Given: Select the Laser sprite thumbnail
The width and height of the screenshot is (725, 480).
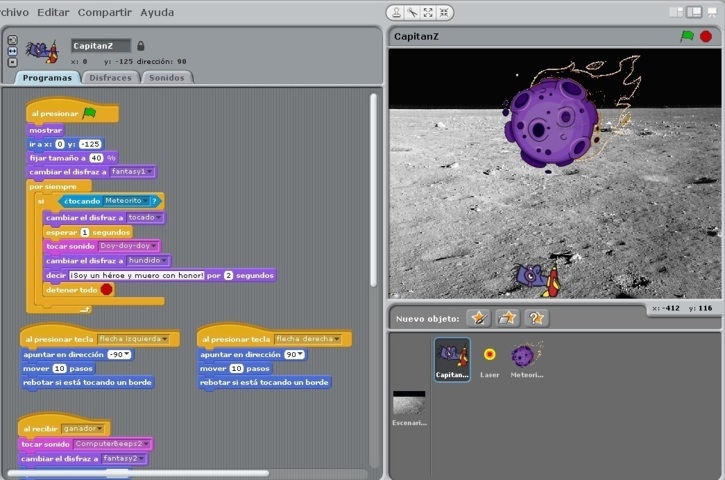Looking at the screenshot, I should coord(489,358).
